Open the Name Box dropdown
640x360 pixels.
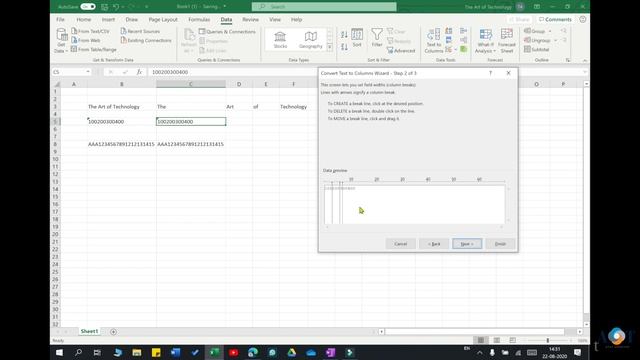(88, 72)
